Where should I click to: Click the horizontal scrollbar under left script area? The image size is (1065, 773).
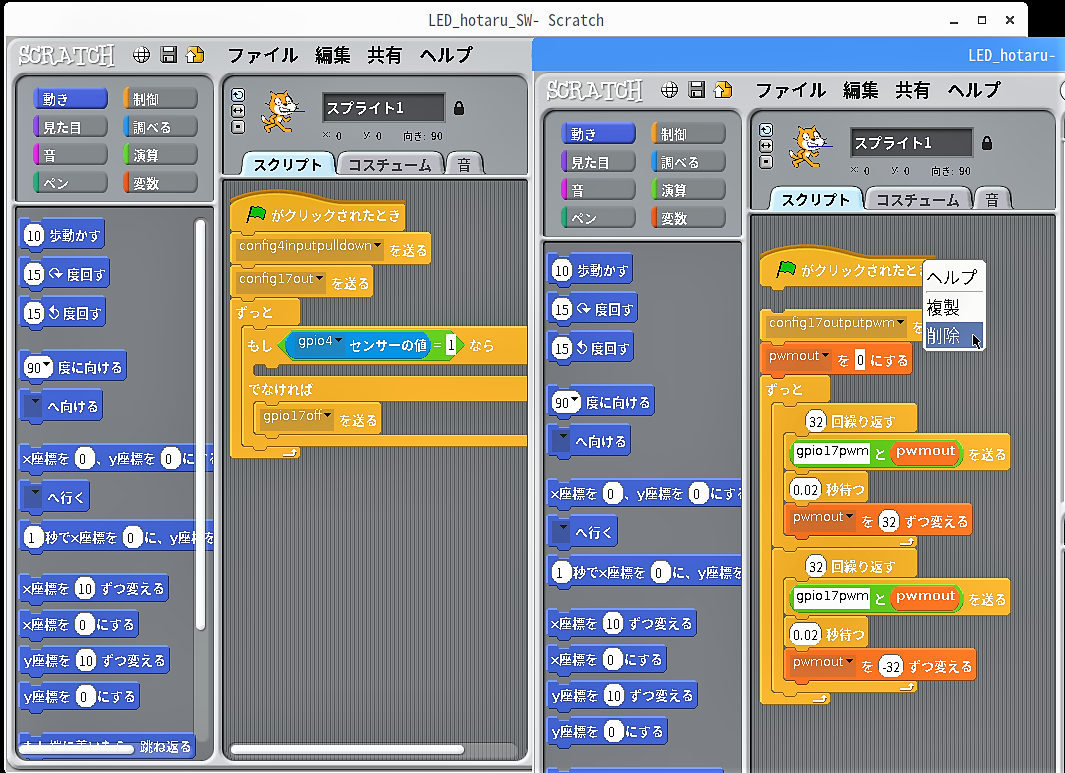[x=347, y=750]
